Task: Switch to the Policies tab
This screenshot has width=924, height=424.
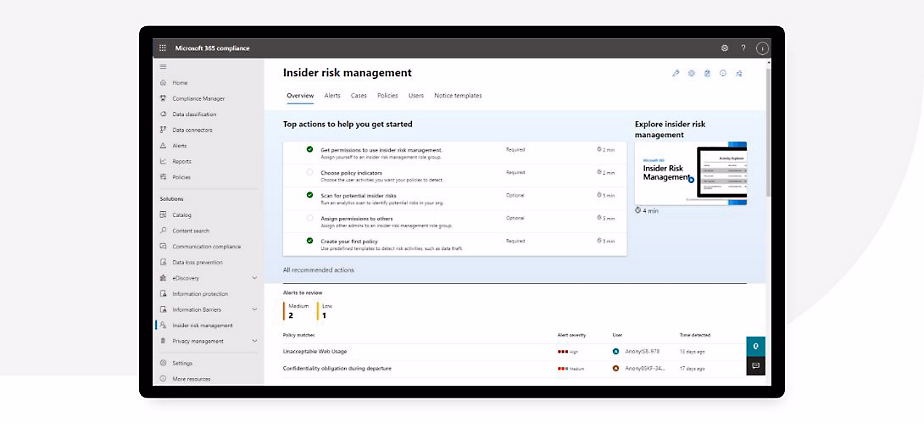Action: coord(387,96)
